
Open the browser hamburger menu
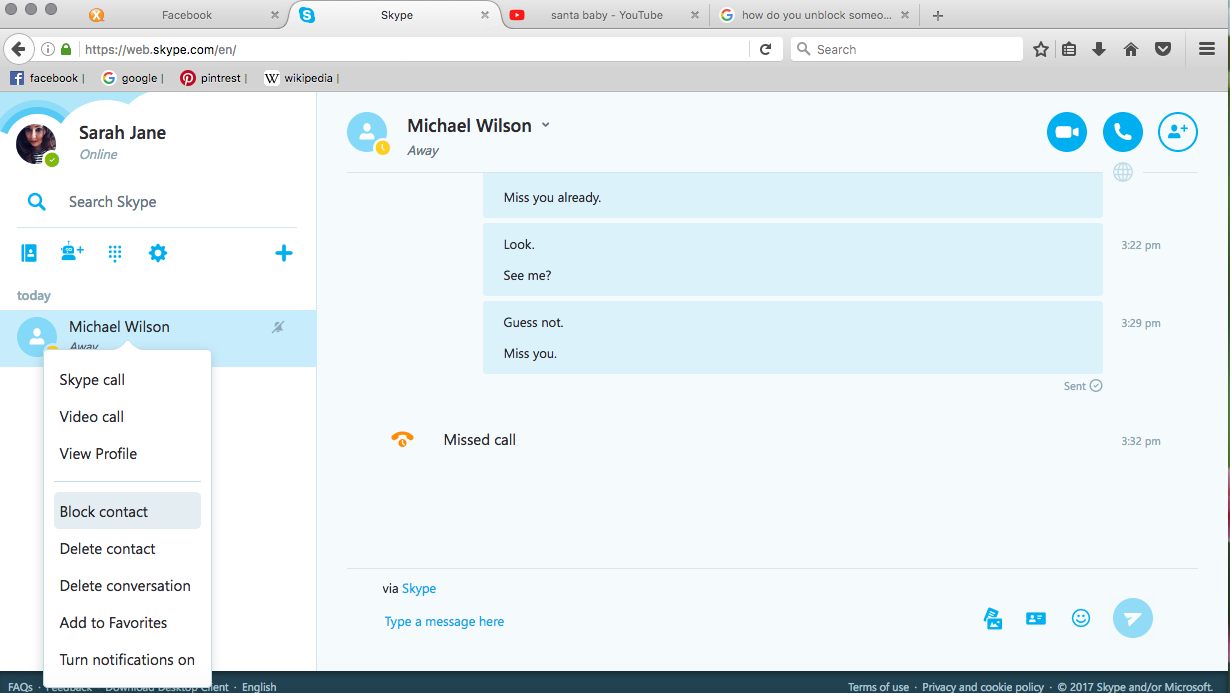tap(1207, 49)
